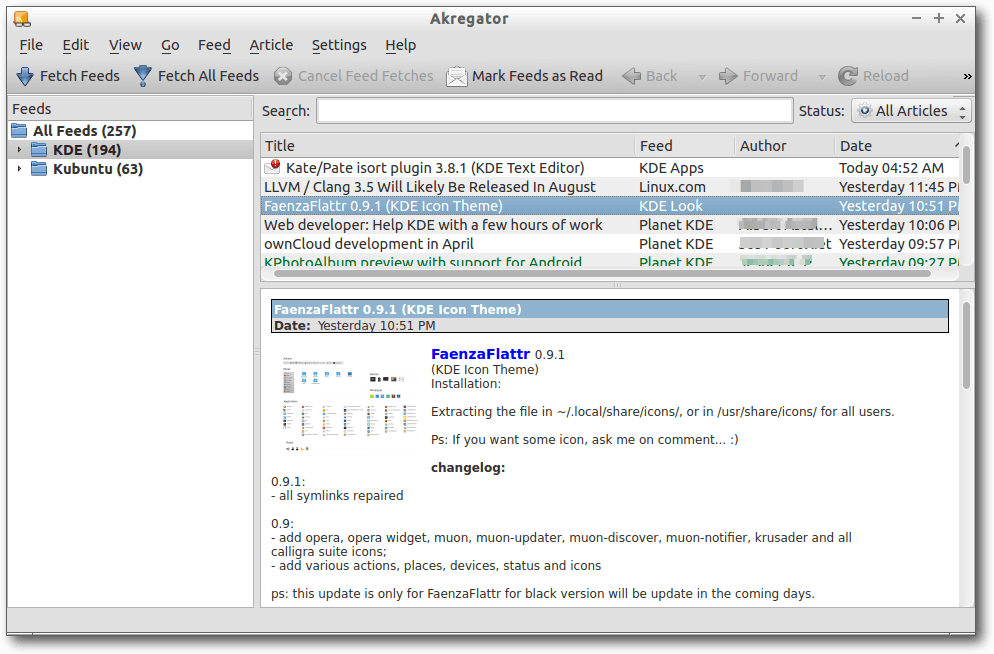
Task: Click the FaenzaFlattr icon theme preview thumbnail
Action: (349, 403)
